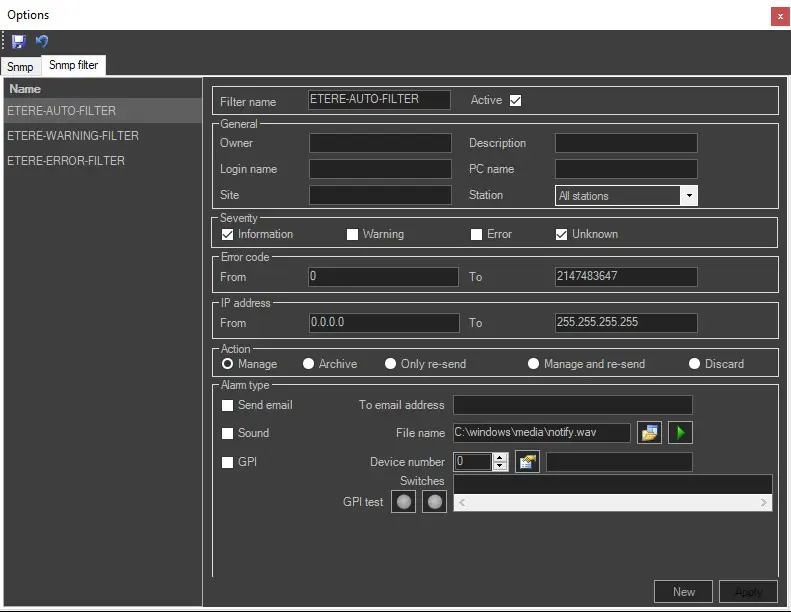The image size is (791, 612).
Task: Play the notify.wav sound with green arrow
Action: pyautogui.click(x=681, y=433)
